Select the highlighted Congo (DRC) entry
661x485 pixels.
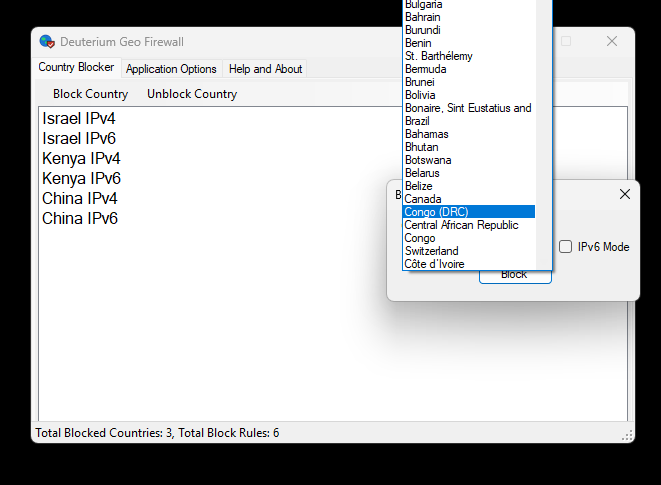coord(469,212)
